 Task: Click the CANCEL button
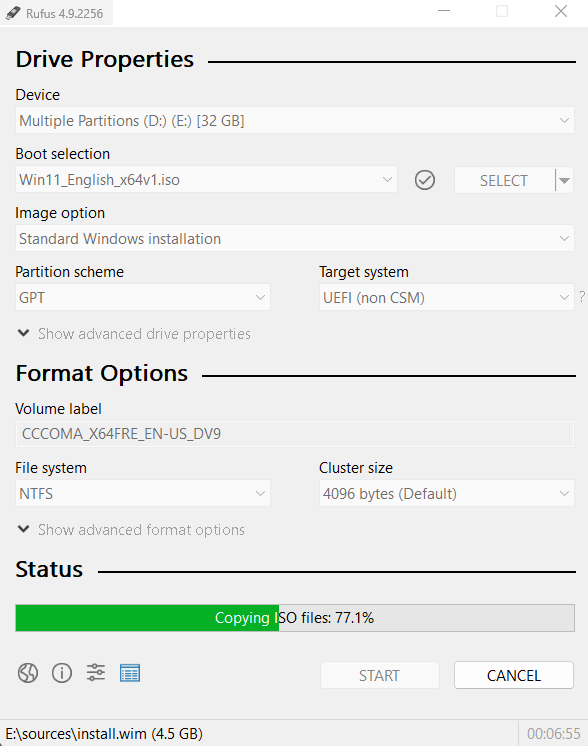[514, 675]
